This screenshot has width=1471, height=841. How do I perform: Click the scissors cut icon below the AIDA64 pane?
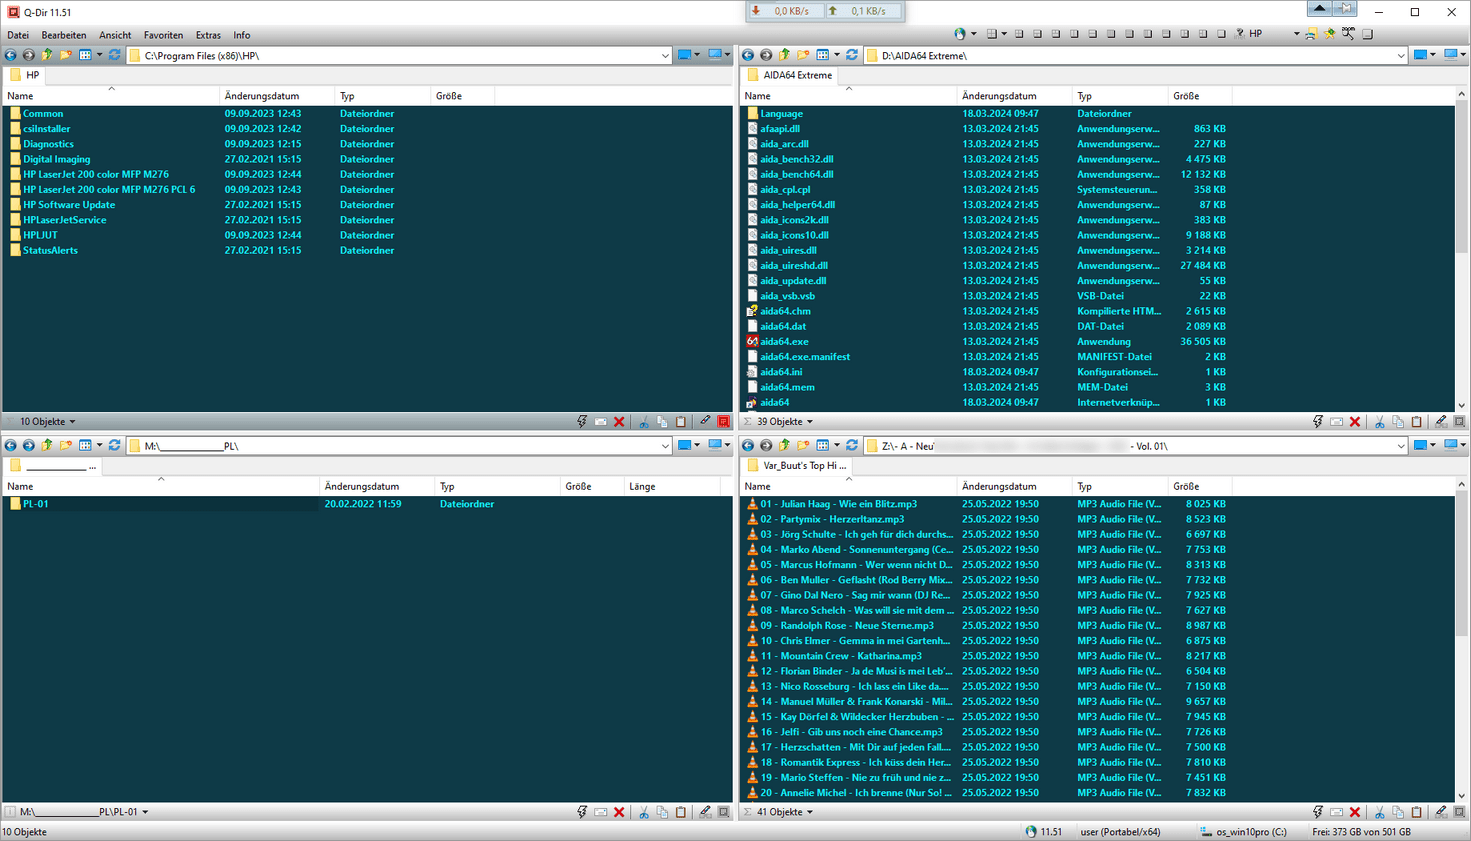pos(1379,422)
